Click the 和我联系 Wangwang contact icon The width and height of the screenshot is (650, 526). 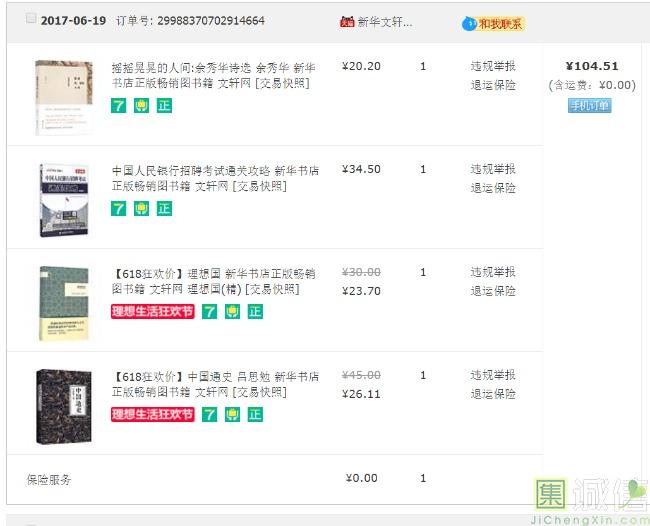pos(493,23)
